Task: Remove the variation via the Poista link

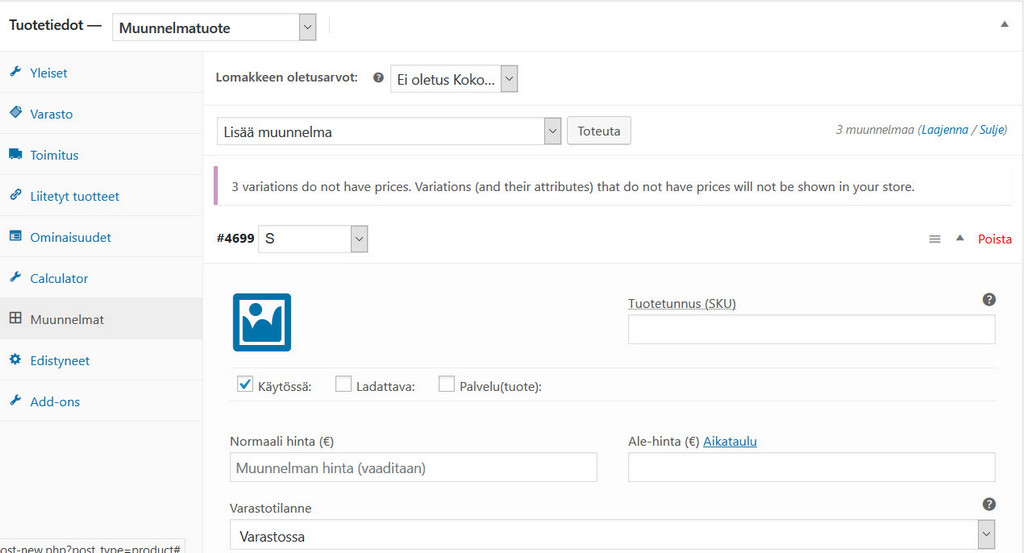Action: tap(994, 239)
